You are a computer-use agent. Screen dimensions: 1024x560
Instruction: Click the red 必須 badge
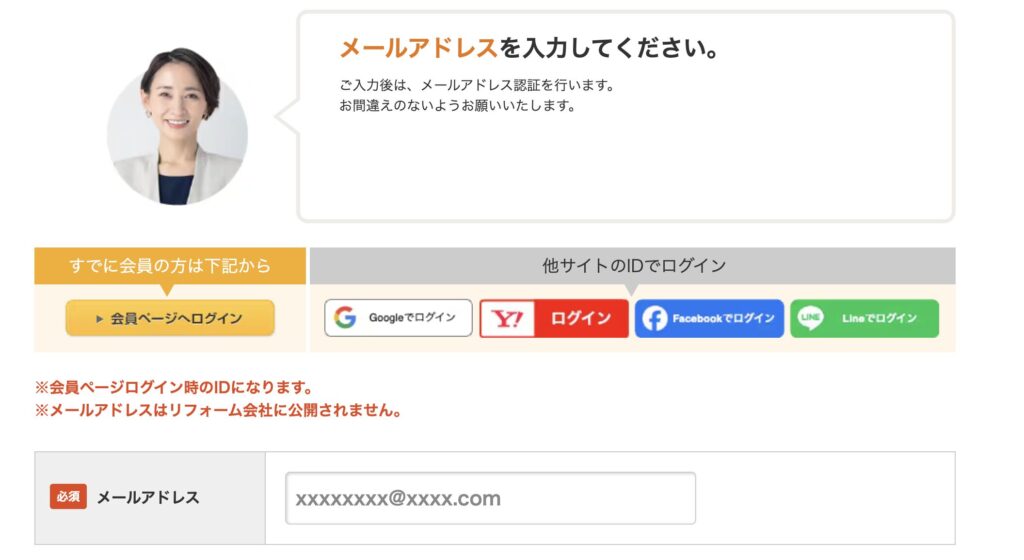pos(69,497)
